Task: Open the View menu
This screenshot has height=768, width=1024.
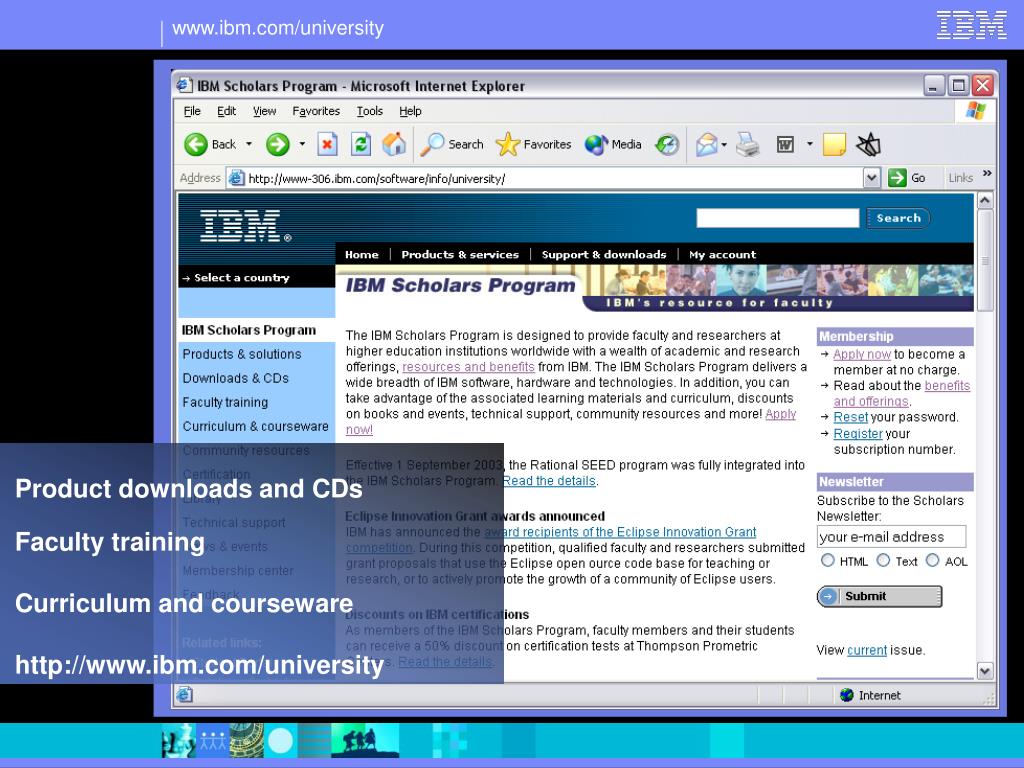Action: coord(264,111)
